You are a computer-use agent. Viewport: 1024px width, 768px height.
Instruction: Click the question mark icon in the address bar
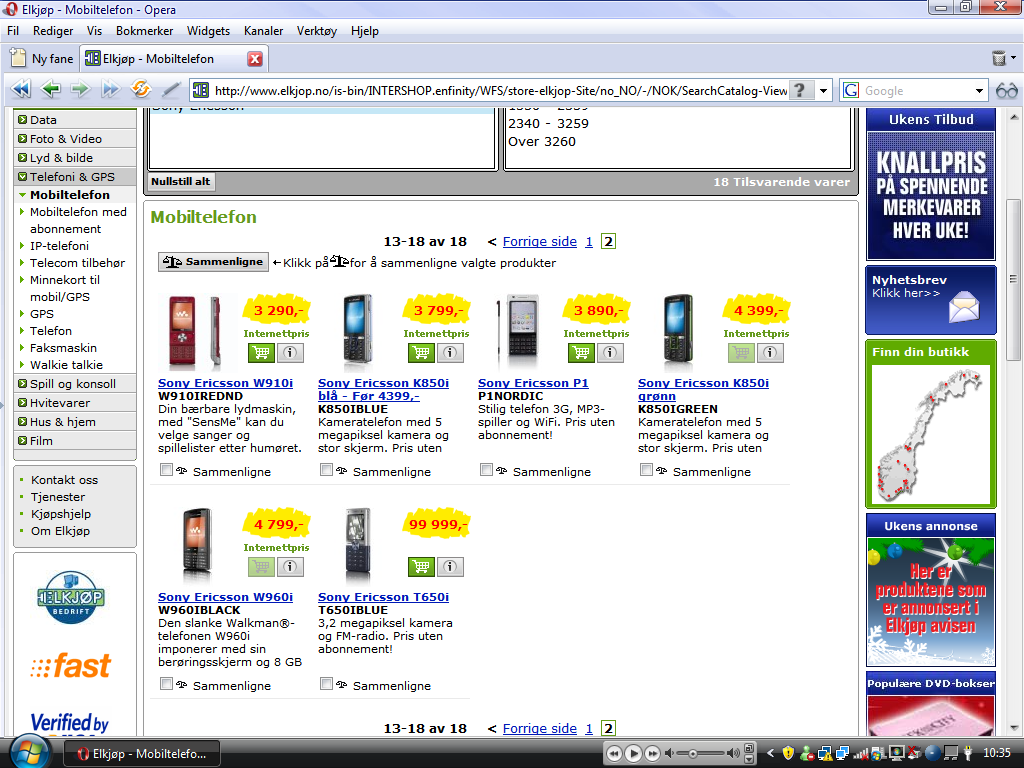tap(800, 90)
